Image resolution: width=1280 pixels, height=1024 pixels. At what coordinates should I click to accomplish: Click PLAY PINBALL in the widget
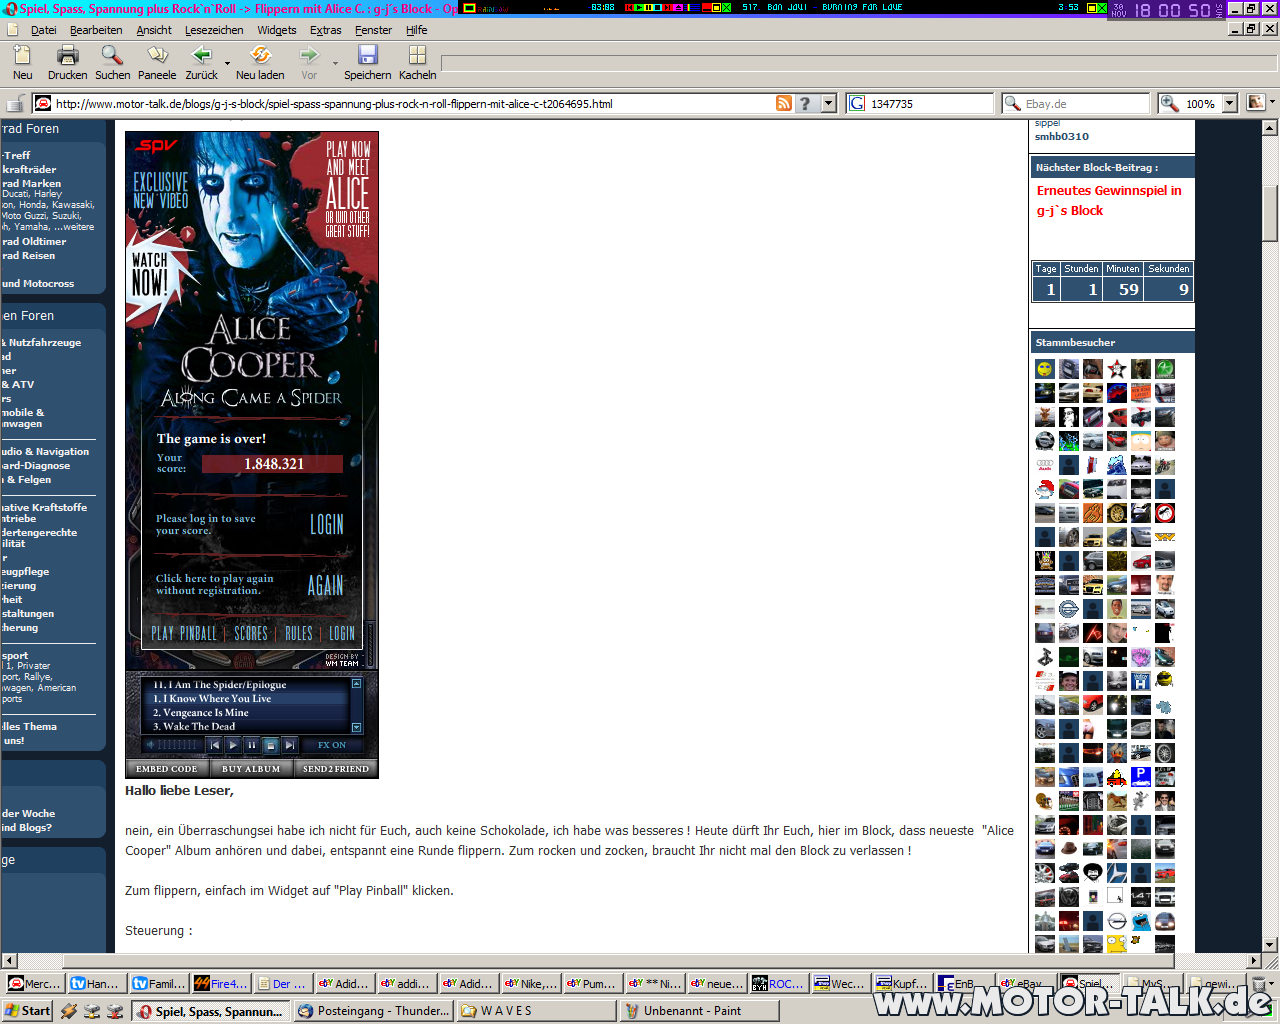(184, 633)
